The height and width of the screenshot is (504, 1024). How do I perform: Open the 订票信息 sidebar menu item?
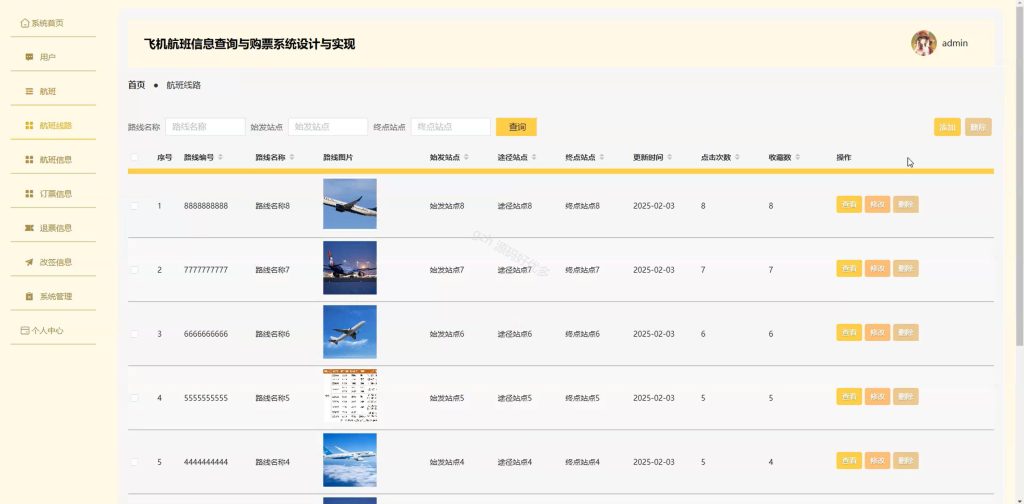(53, 194)
